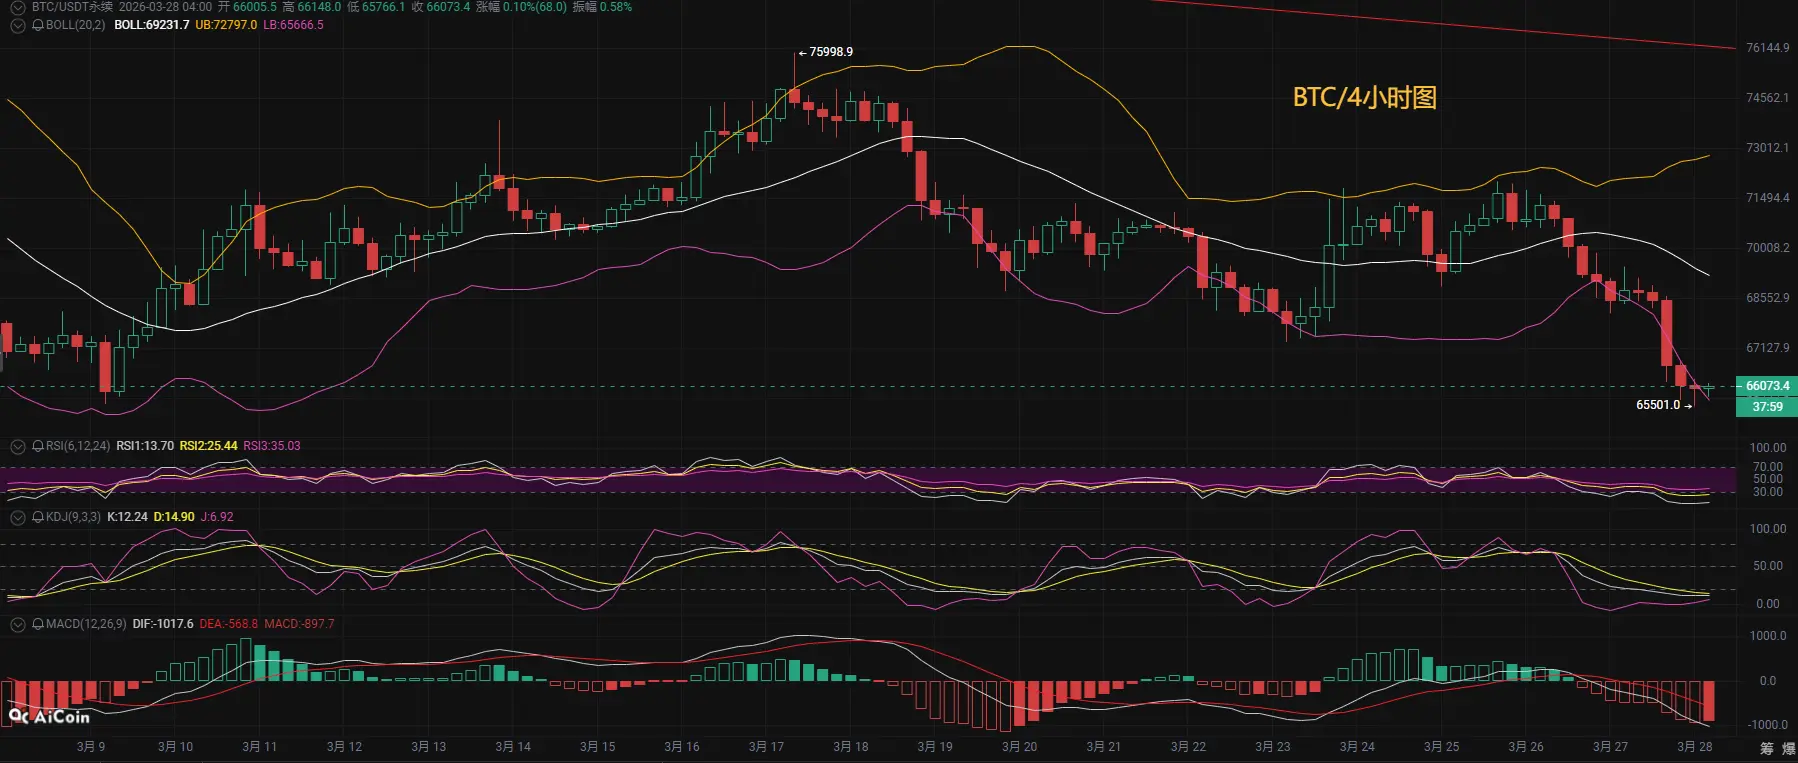Screen dimensions: 1798x763
Task: Click the current price tag 66073.4
Action: tap(1767, 386)
